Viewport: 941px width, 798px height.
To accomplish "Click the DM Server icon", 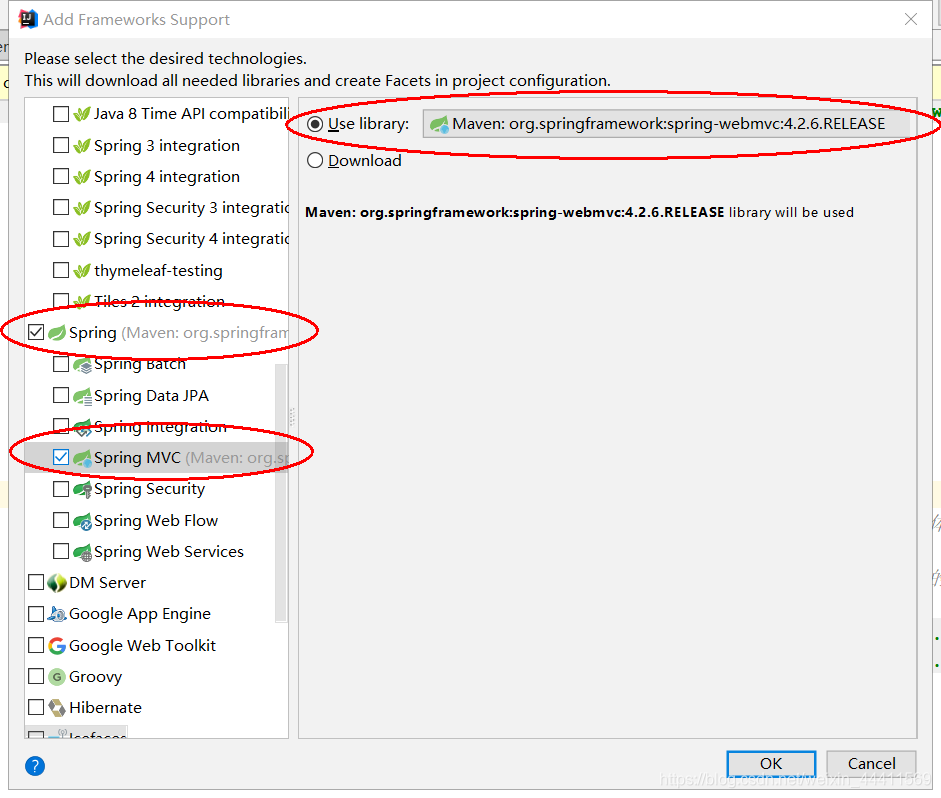I will (56, 583).
